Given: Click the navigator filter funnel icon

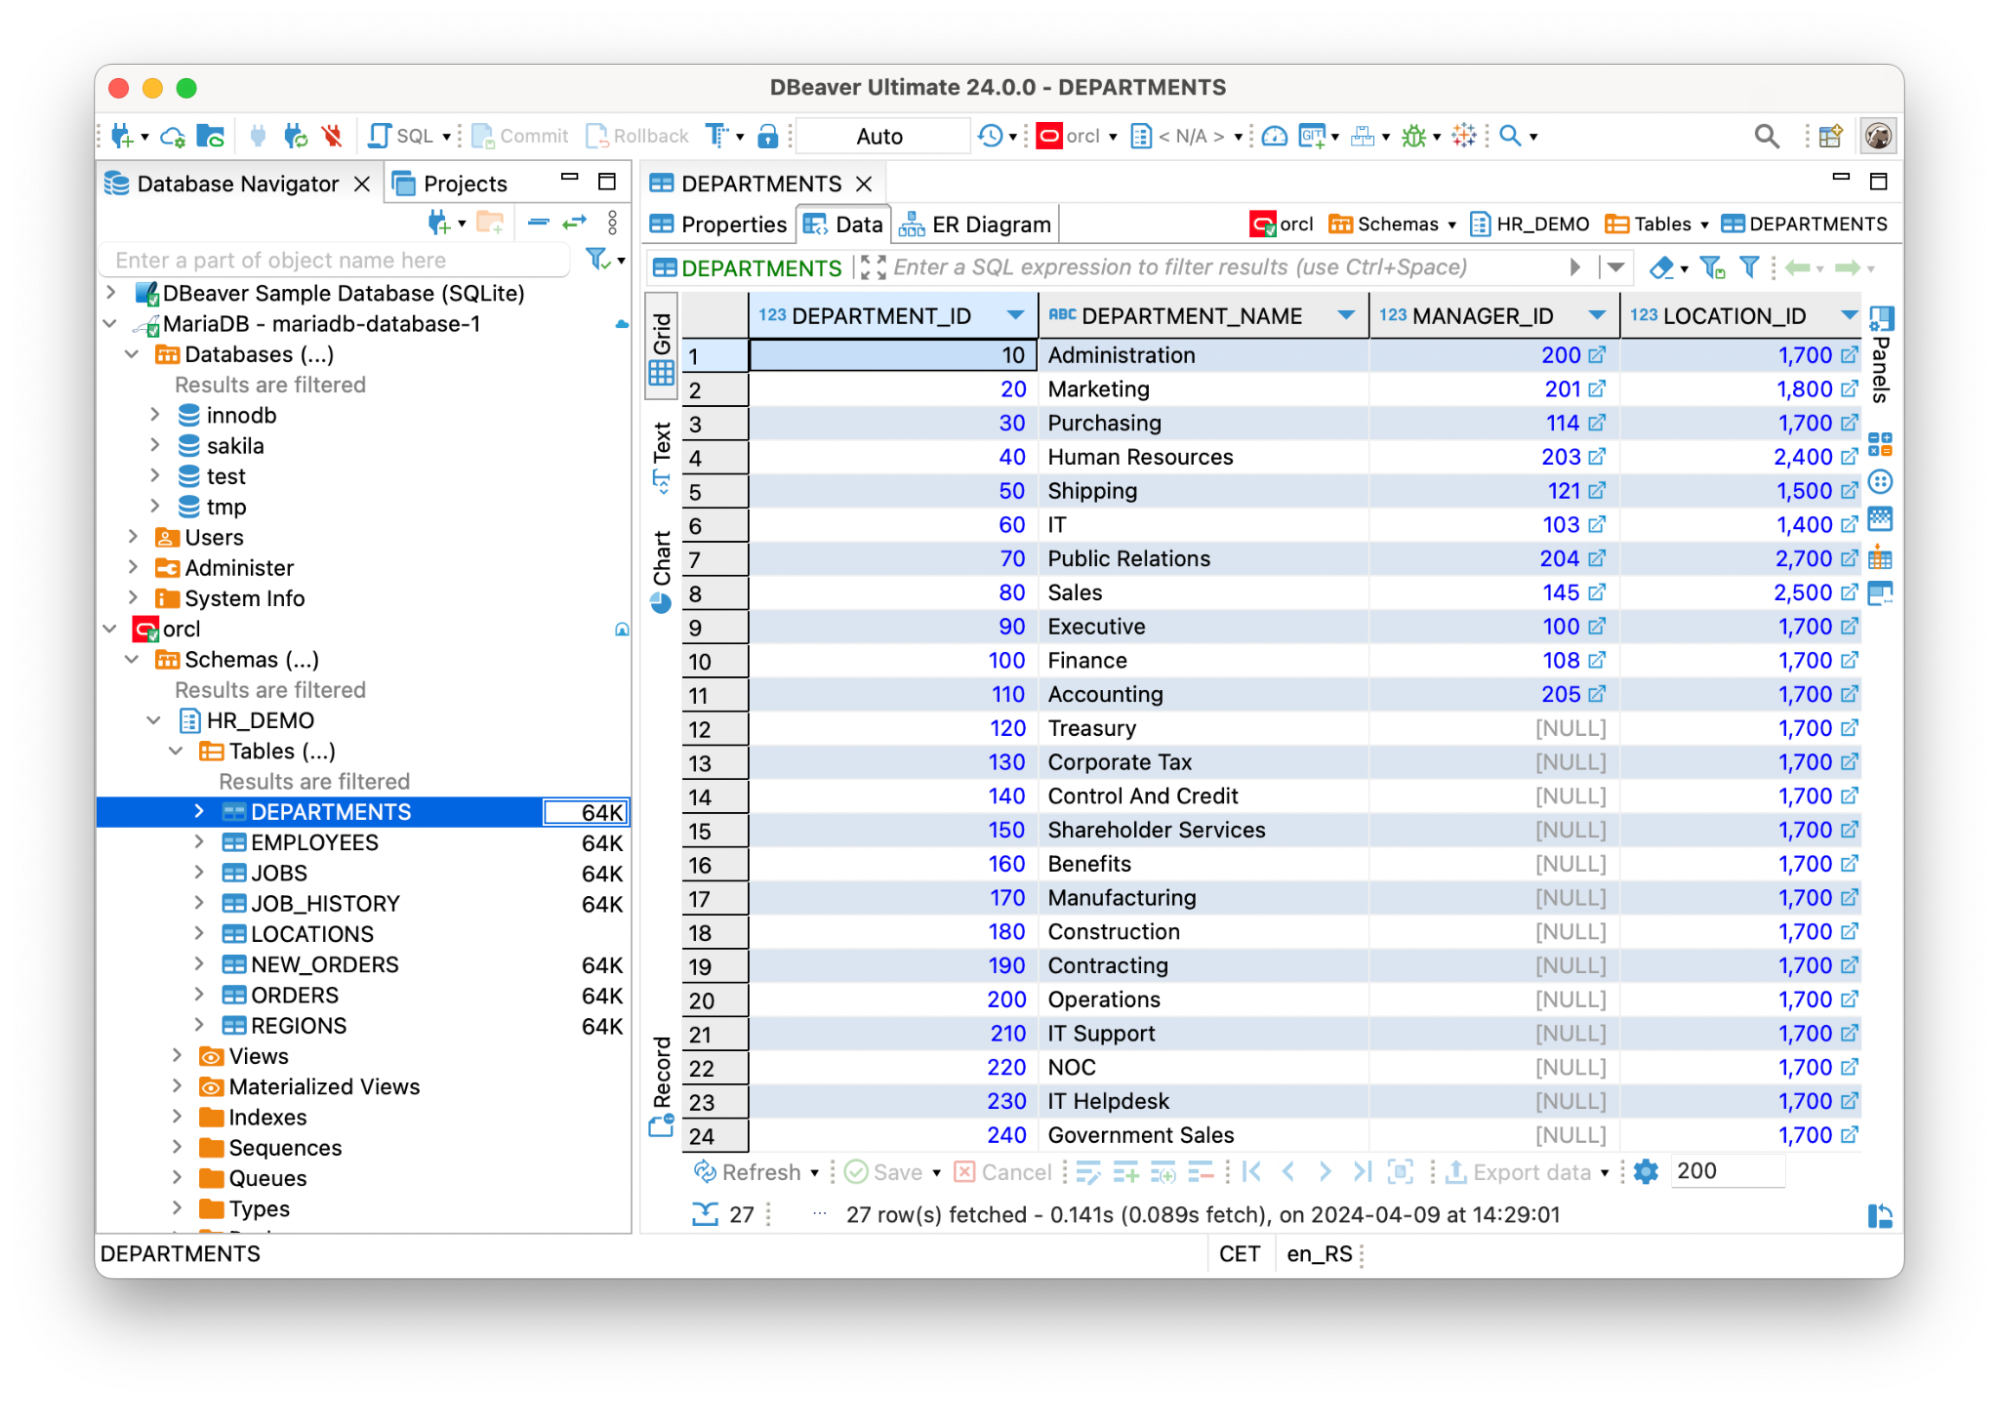Looking at the screenshot, I should coord(597,260).
